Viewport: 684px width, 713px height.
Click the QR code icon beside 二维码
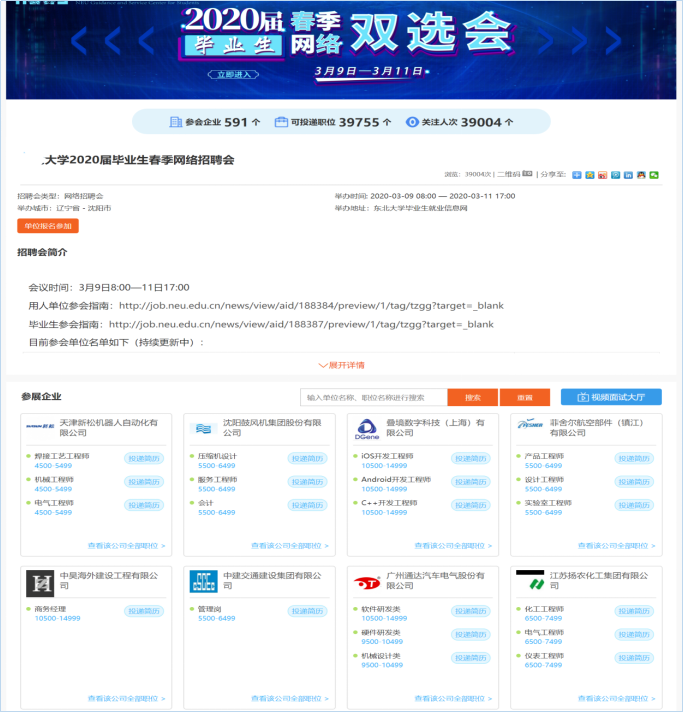[527, 174]
